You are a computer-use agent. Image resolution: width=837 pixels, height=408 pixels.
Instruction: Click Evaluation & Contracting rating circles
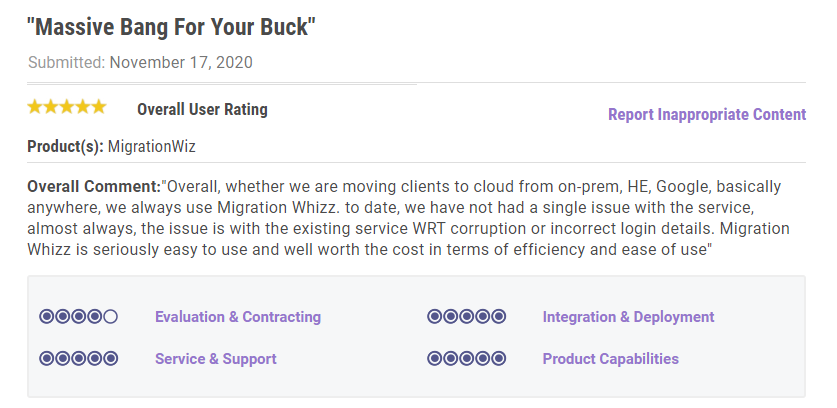78,317
